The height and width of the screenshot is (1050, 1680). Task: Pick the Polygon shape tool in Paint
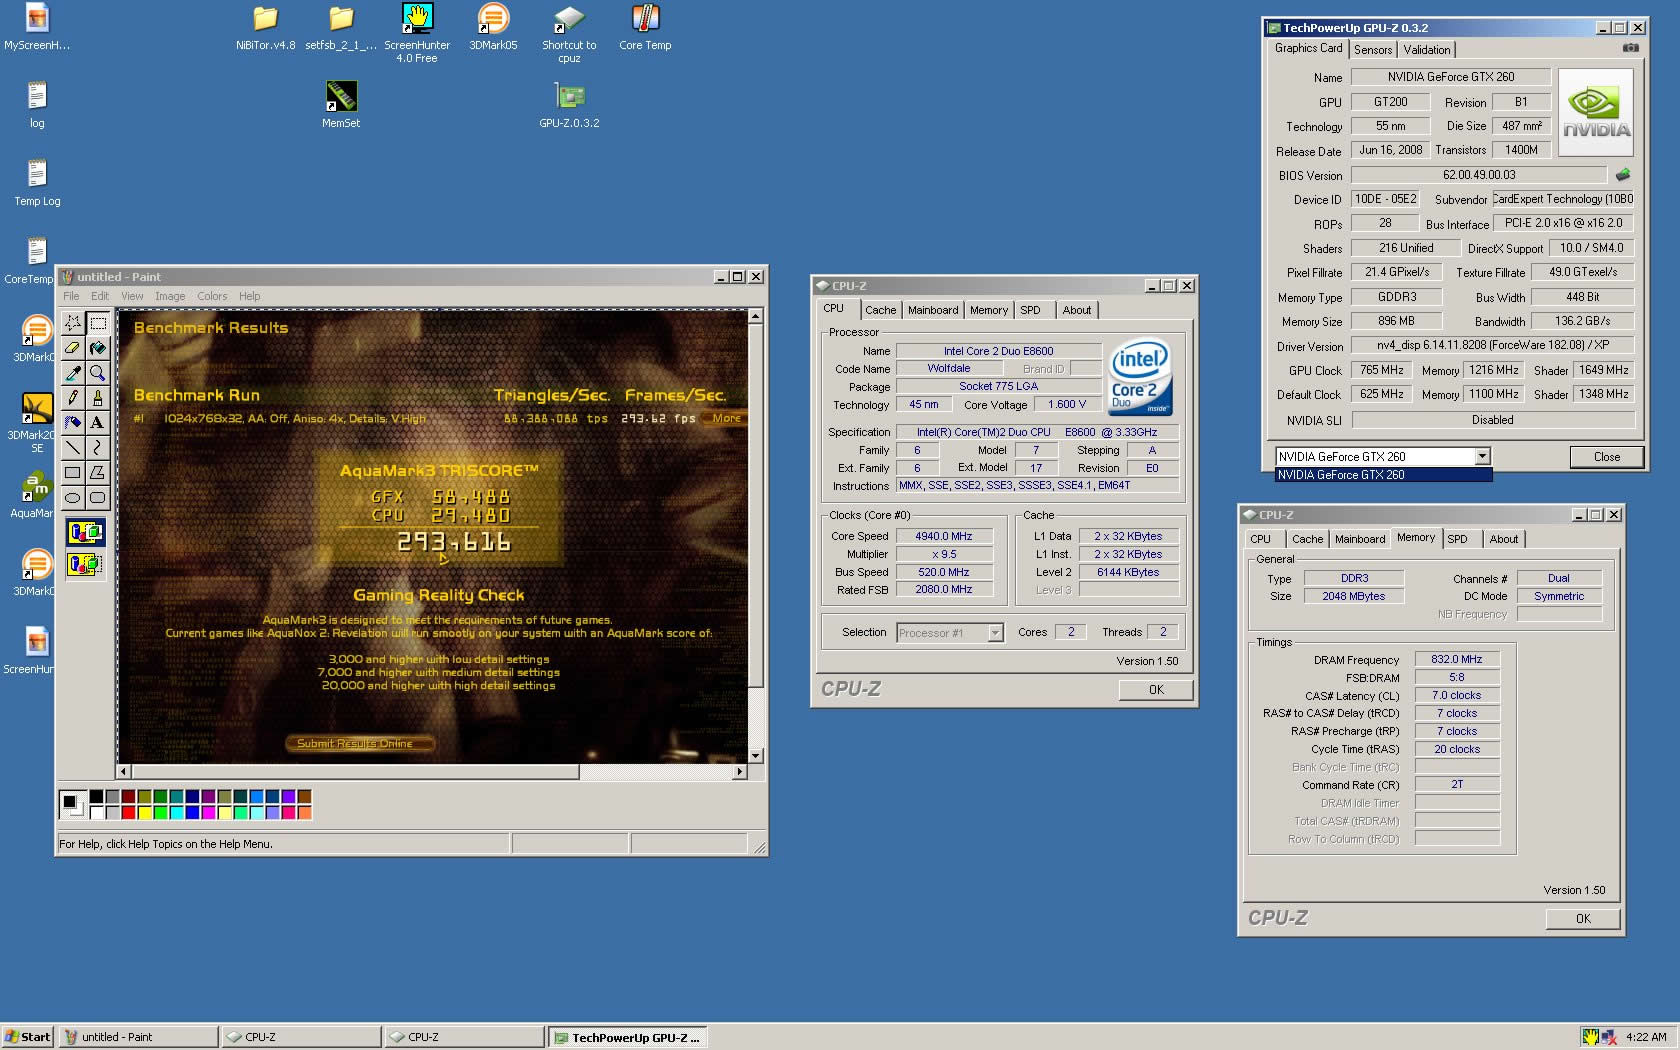point(98,473)
